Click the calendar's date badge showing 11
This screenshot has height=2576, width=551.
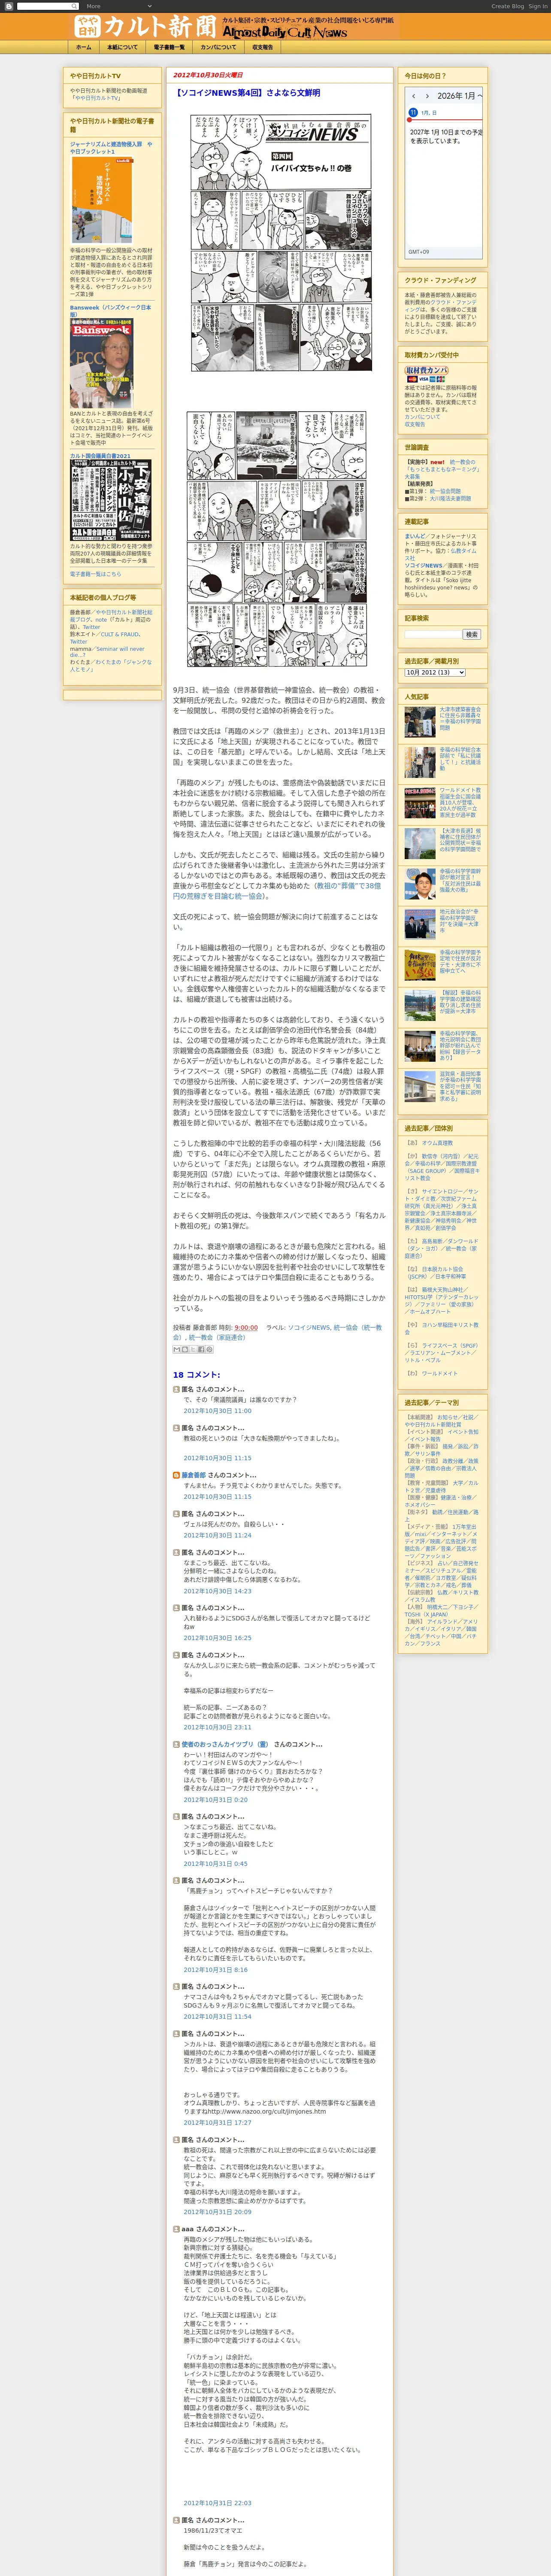pyautogui.click(x=412, y=113)
